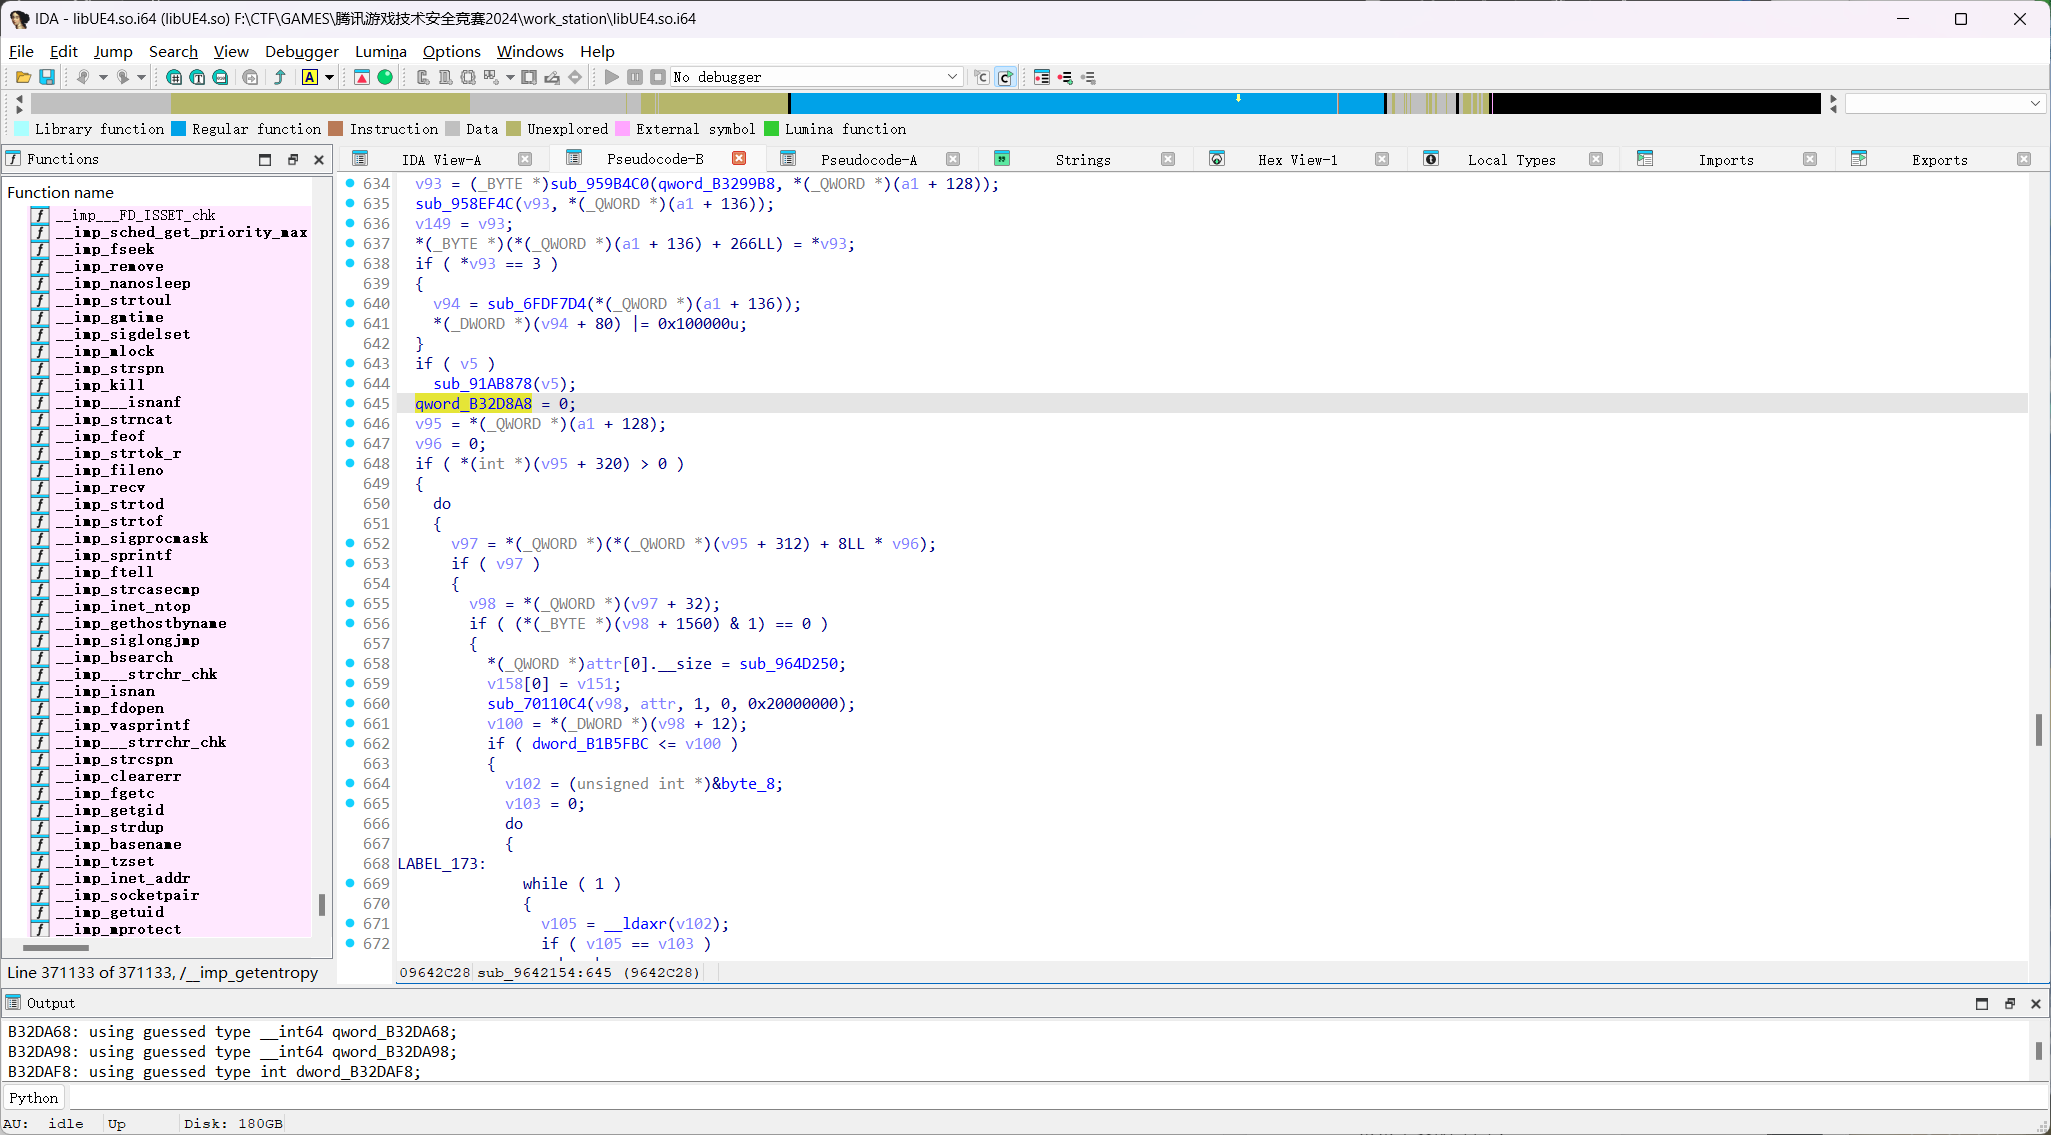
Task: Open the dropdown beside the yellow A icon
Action: 329,77
